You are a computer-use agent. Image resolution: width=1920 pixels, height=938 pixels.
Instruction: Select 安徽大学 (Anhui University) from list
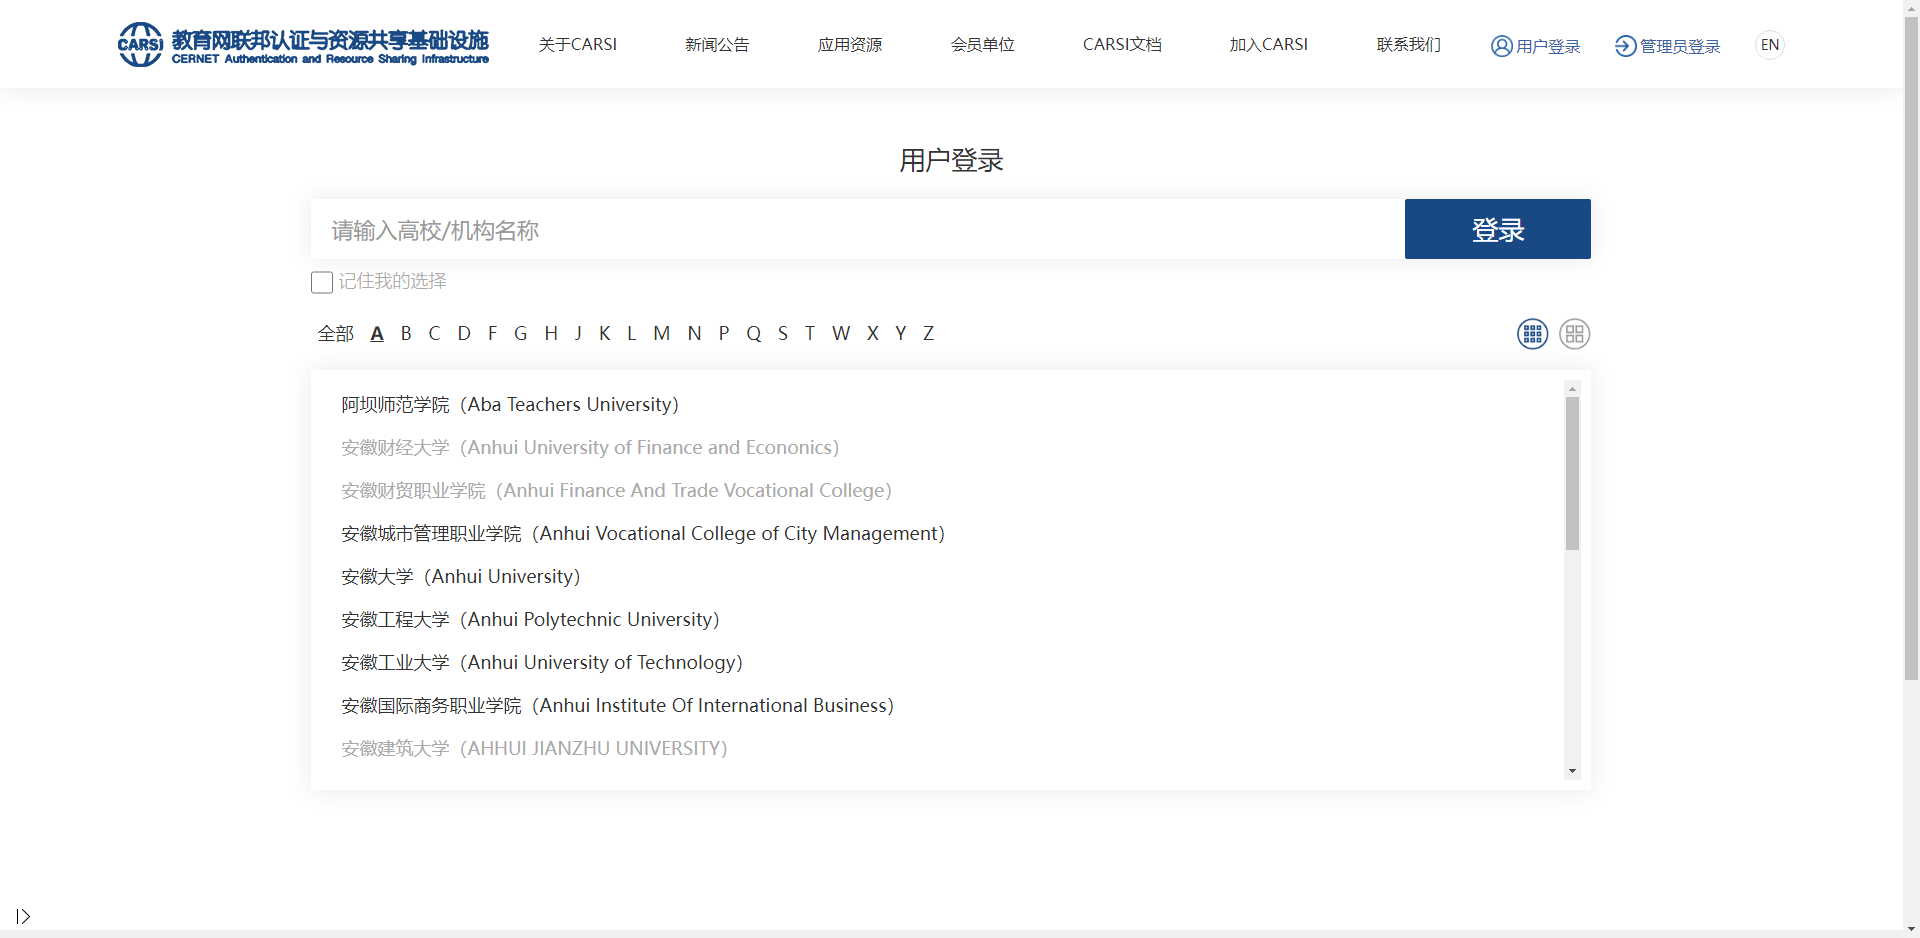click(460, 577)
